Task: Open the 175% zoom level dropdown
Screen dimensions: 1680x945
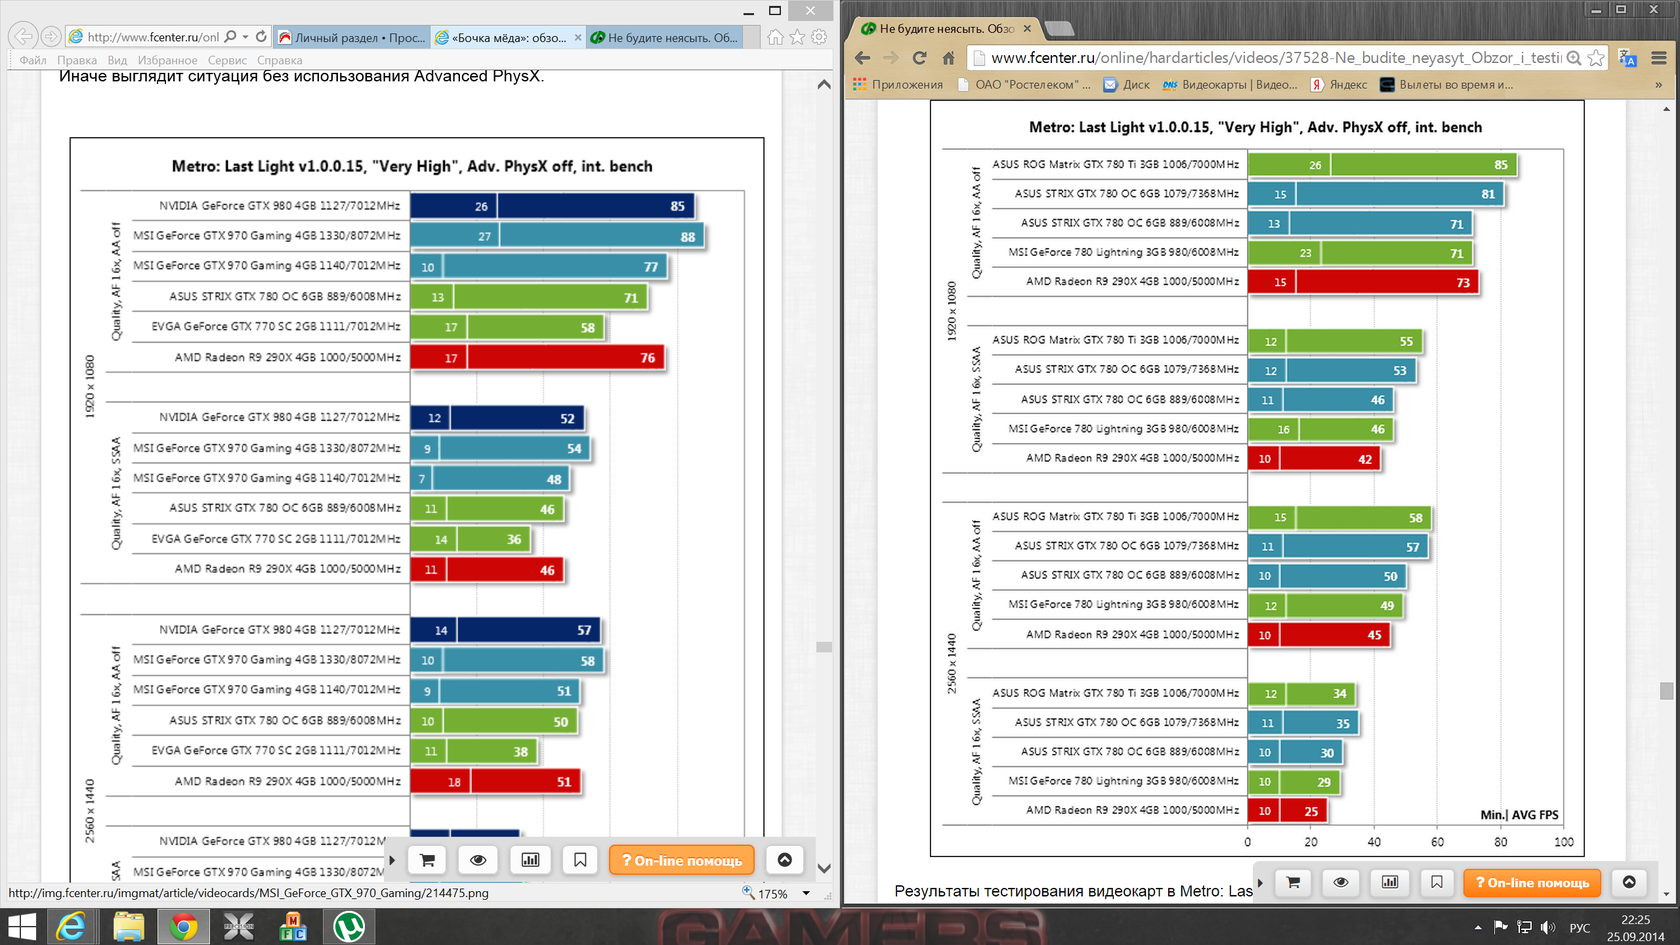Action: point(806,894)
